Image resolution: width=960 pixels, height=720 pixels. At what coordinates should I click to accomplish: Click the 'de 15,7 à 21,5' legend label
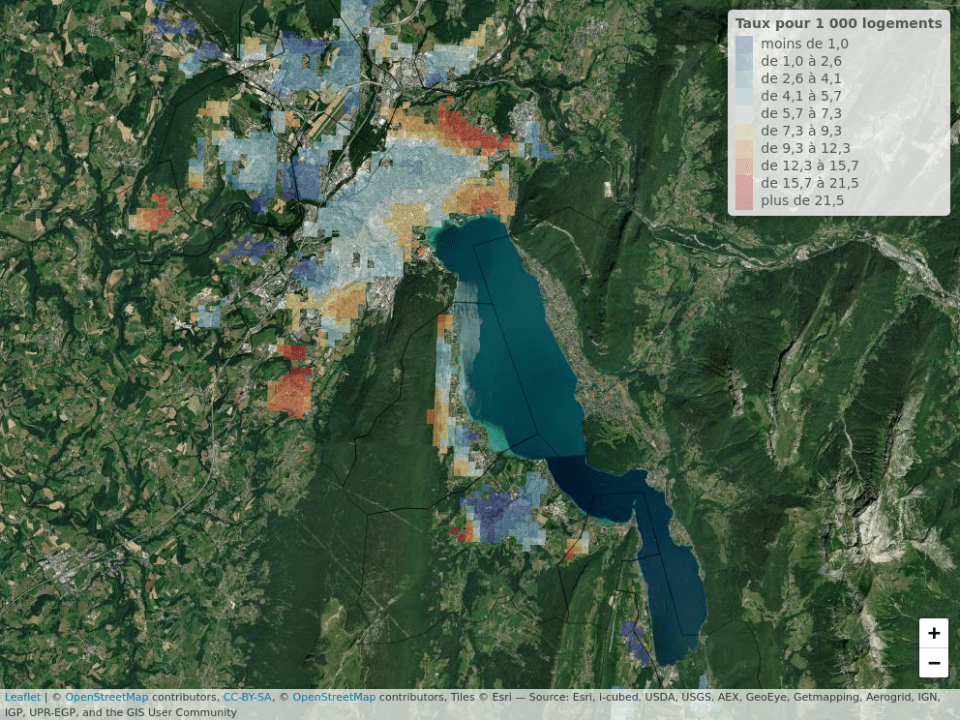pos(809,183)
